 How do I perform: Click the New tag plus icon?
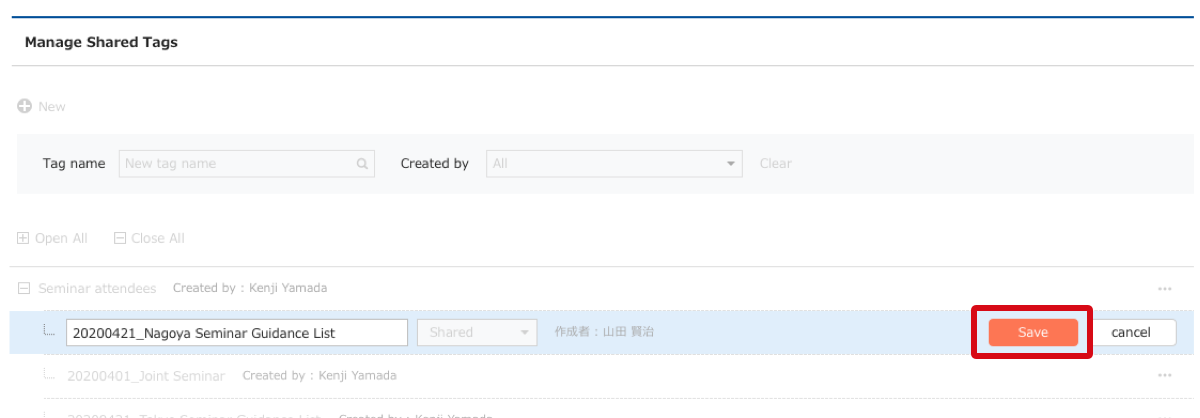pyautogui.click(x=25, y=106)
